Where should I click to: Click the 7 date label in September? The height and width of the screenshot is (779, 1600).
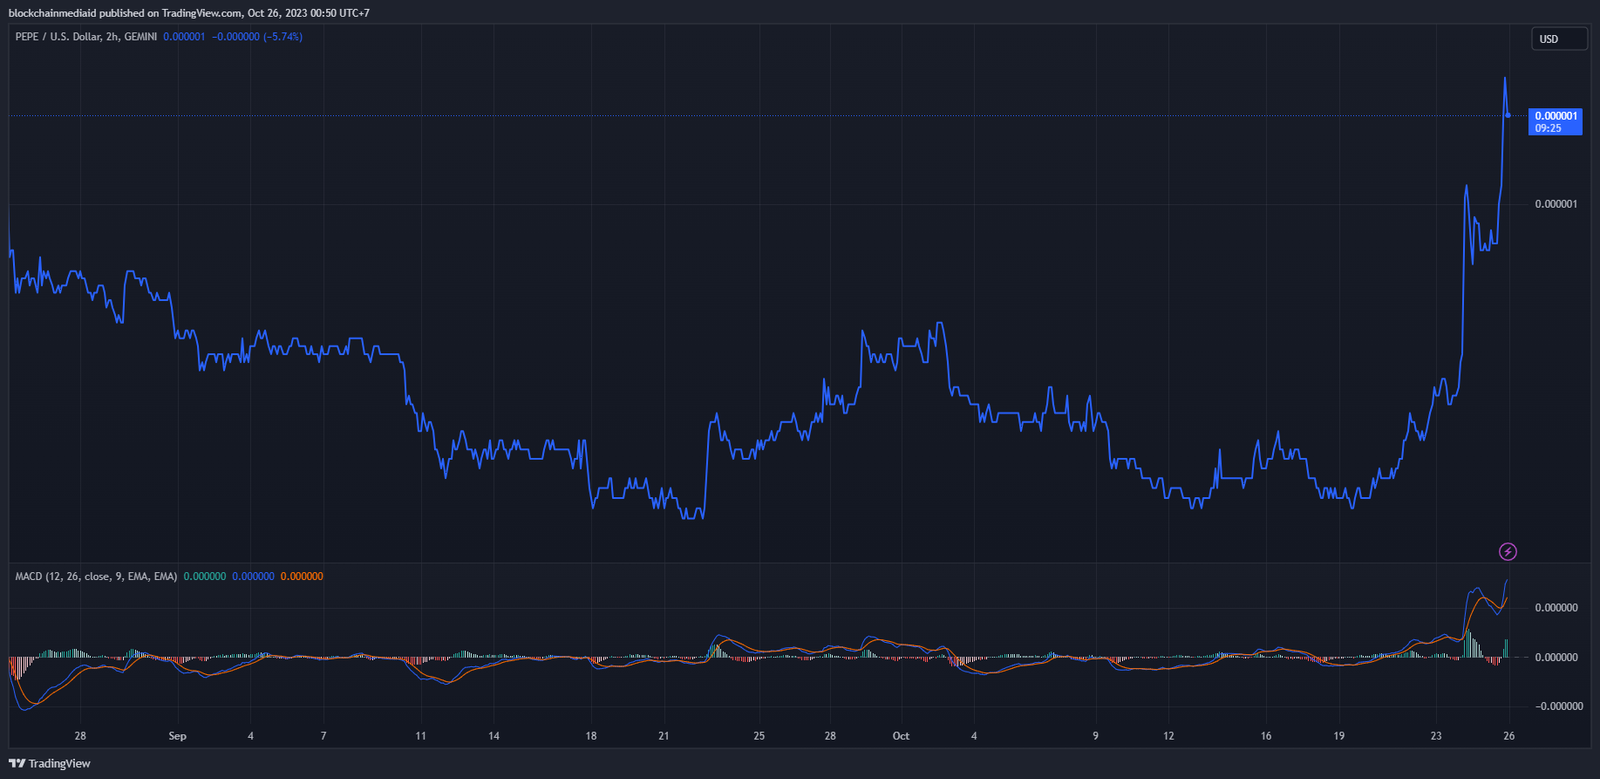pyautogui.click(x=323, y=736)
